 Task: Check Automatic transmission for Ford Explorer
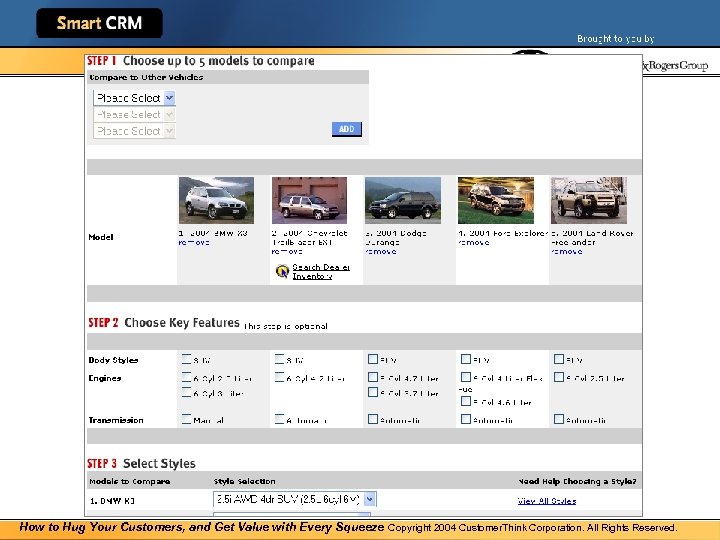point(466,419)
